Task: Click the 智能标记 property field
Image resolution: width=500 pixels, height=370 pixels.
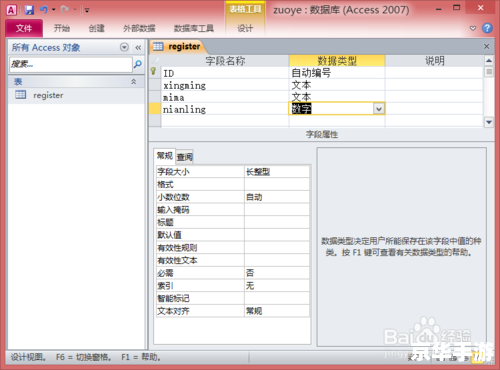Action: click(277, 298)
